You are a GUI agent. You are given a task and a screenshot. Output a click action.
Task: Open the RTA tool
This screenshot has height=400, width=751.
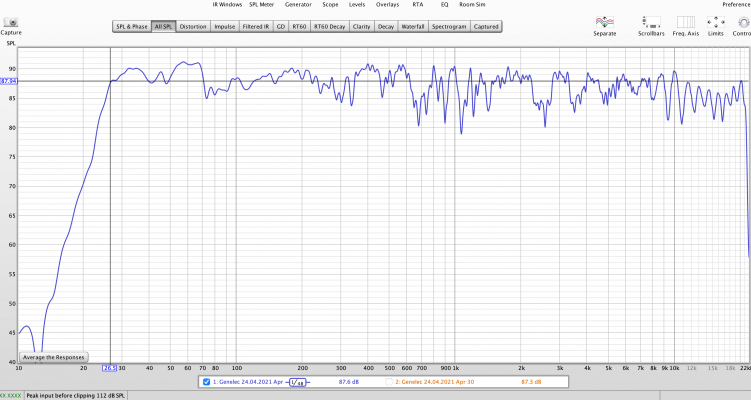pyautogui.click(x=418, y=4)
